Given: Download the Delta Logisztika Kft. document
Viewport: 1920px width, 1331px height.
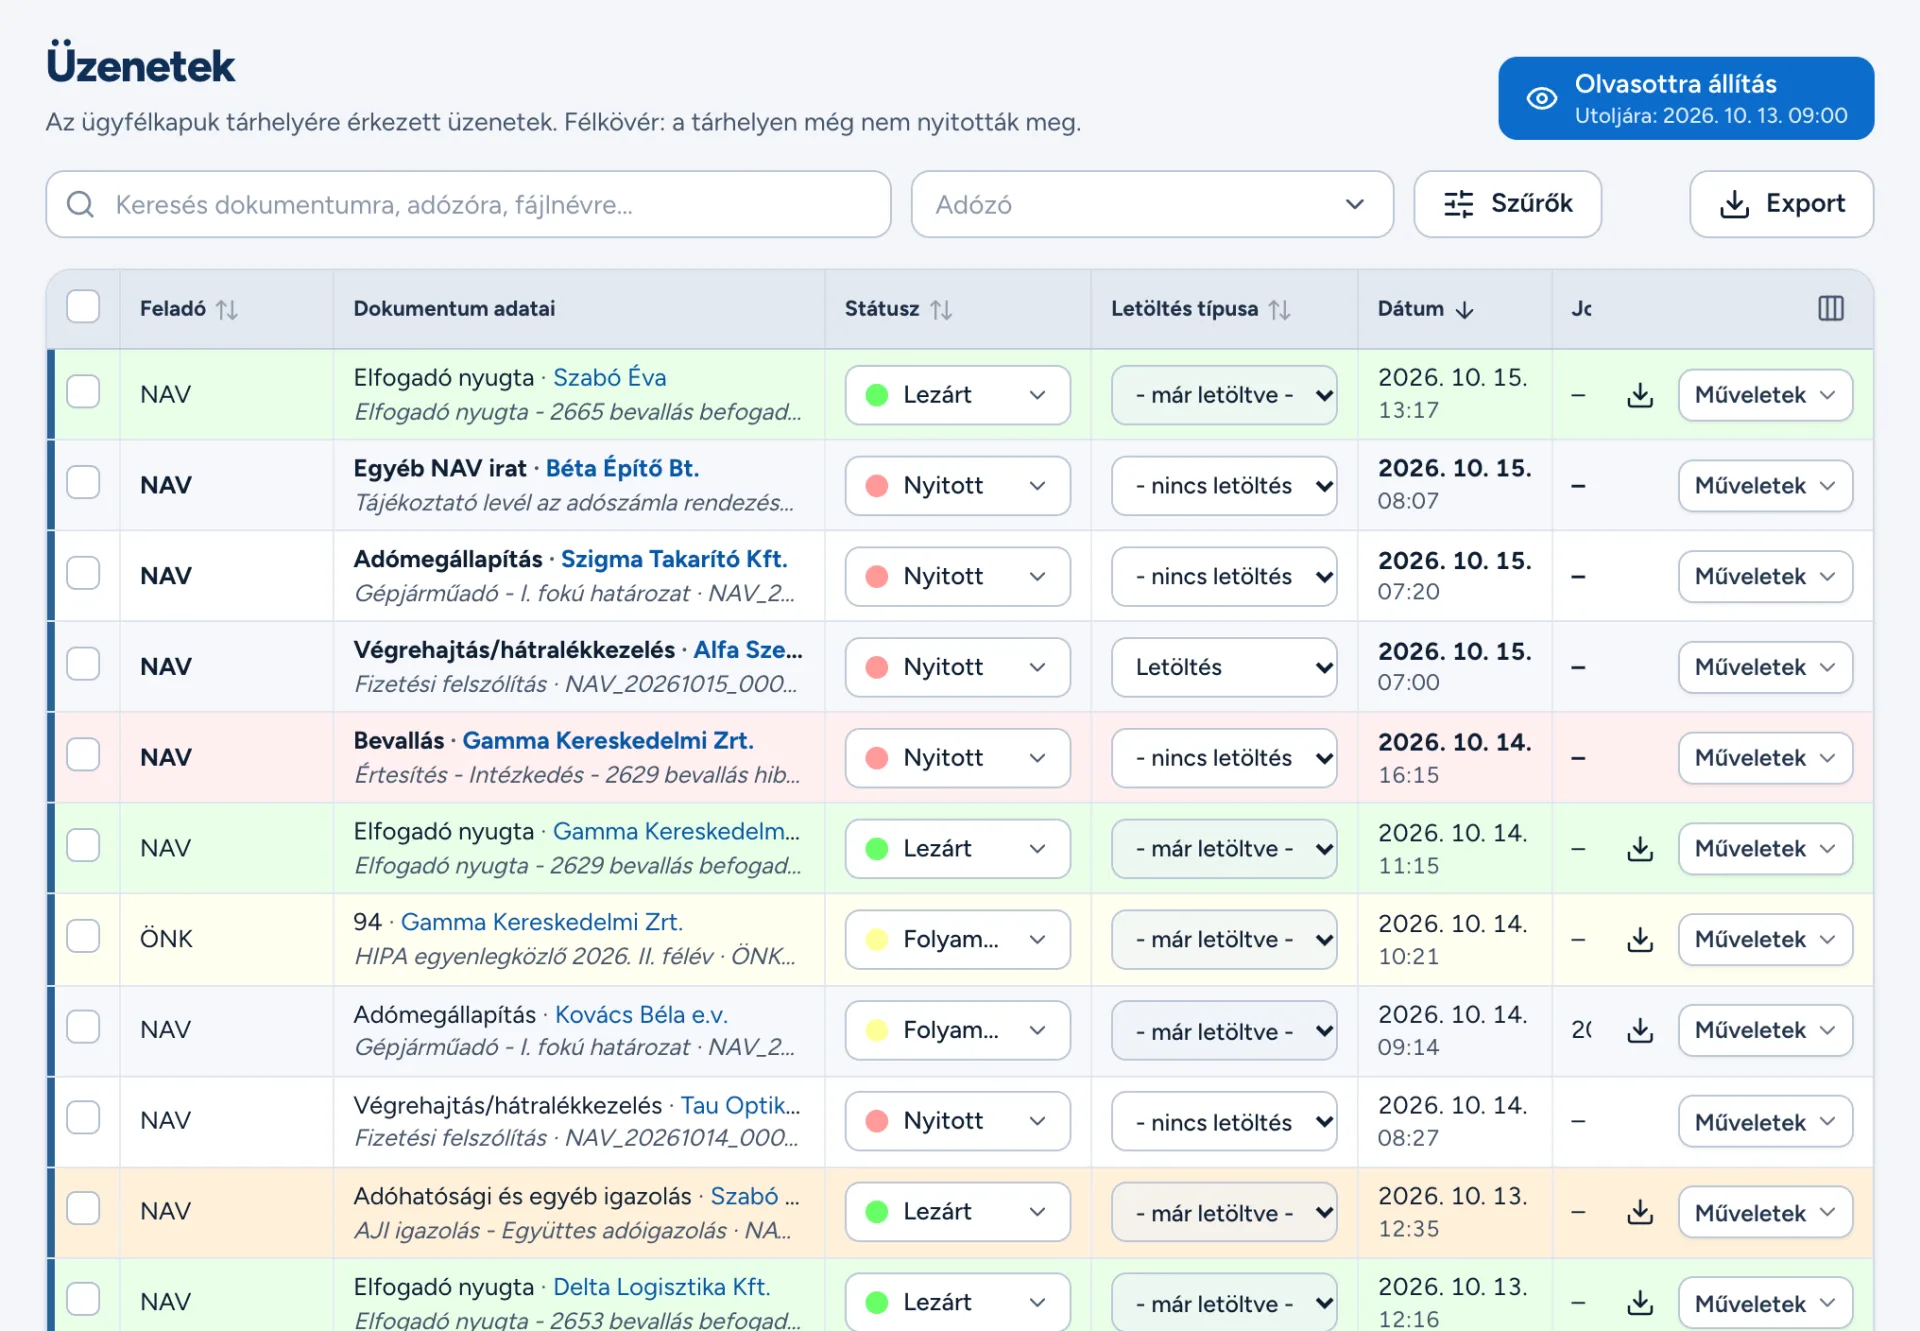Looking at the screenshot, I should [1640, 1302].
